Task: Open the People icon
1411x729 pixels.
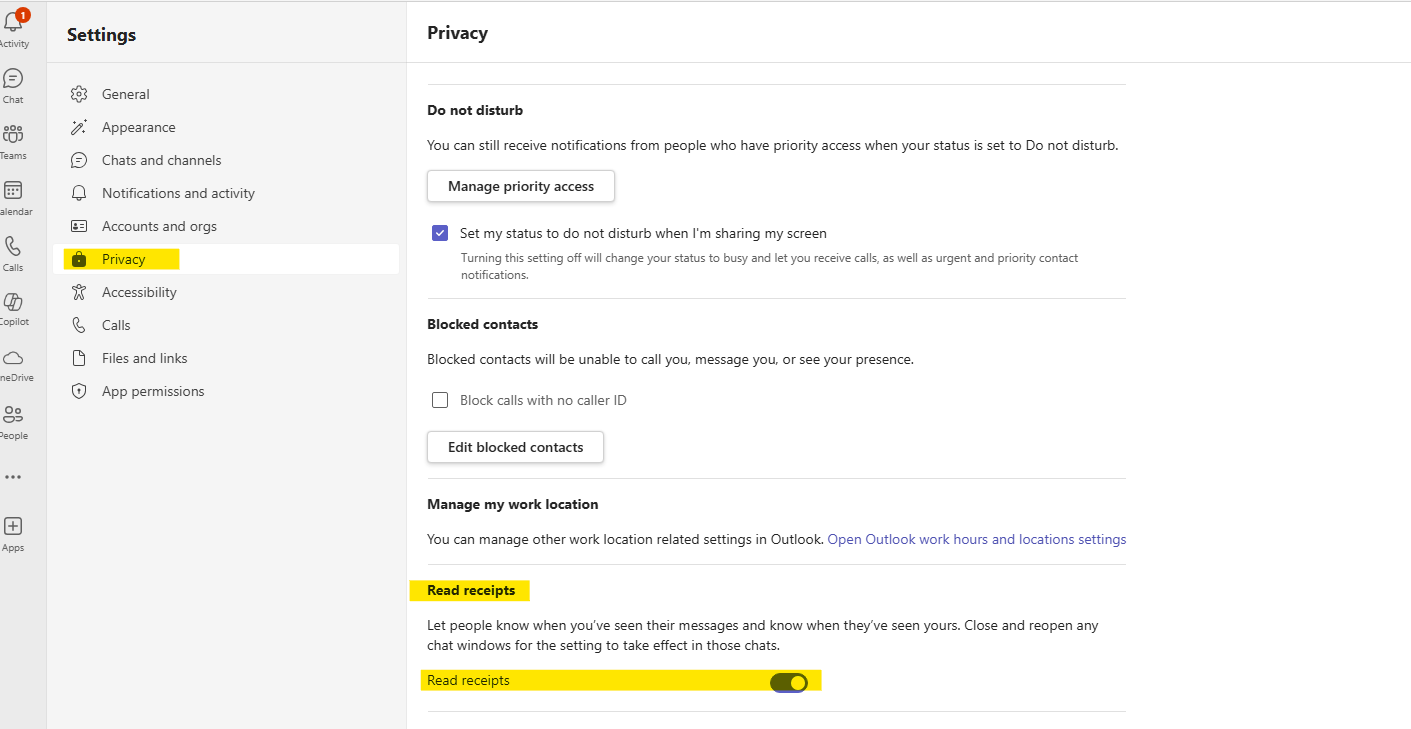Action: [x=13, y=414]
